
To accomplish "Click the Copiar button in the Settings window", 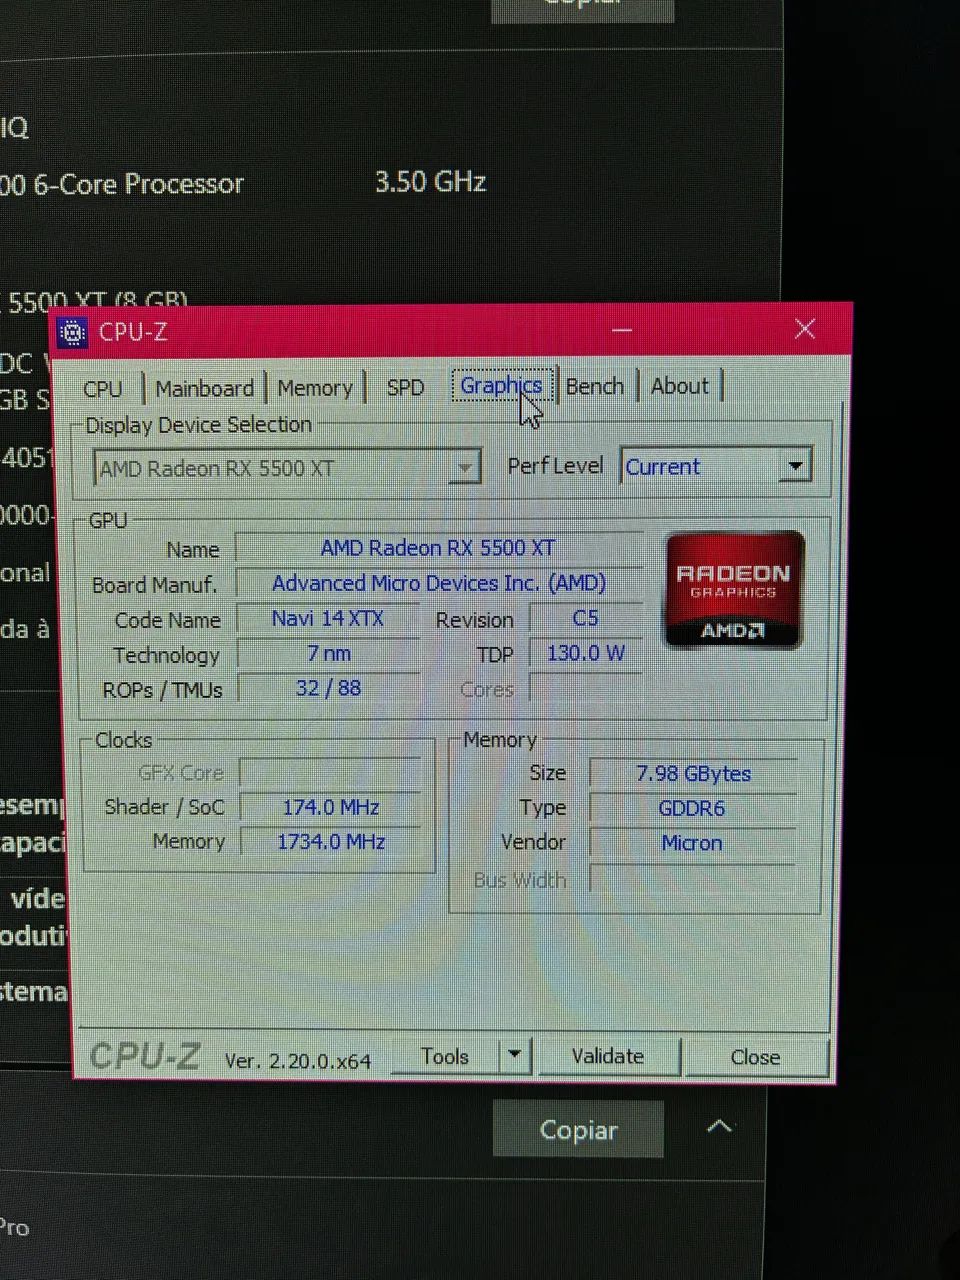I will pos(578,1130).
